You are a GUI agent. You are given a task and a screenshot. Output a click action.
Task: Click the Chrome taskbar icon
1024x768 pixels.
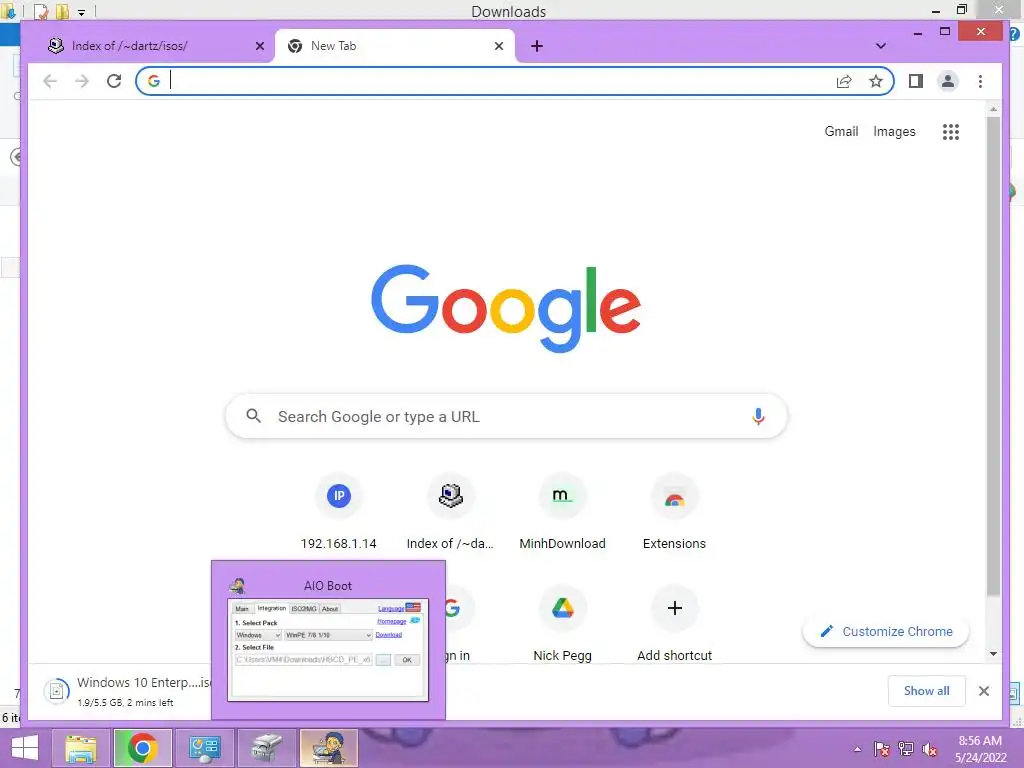142,748
